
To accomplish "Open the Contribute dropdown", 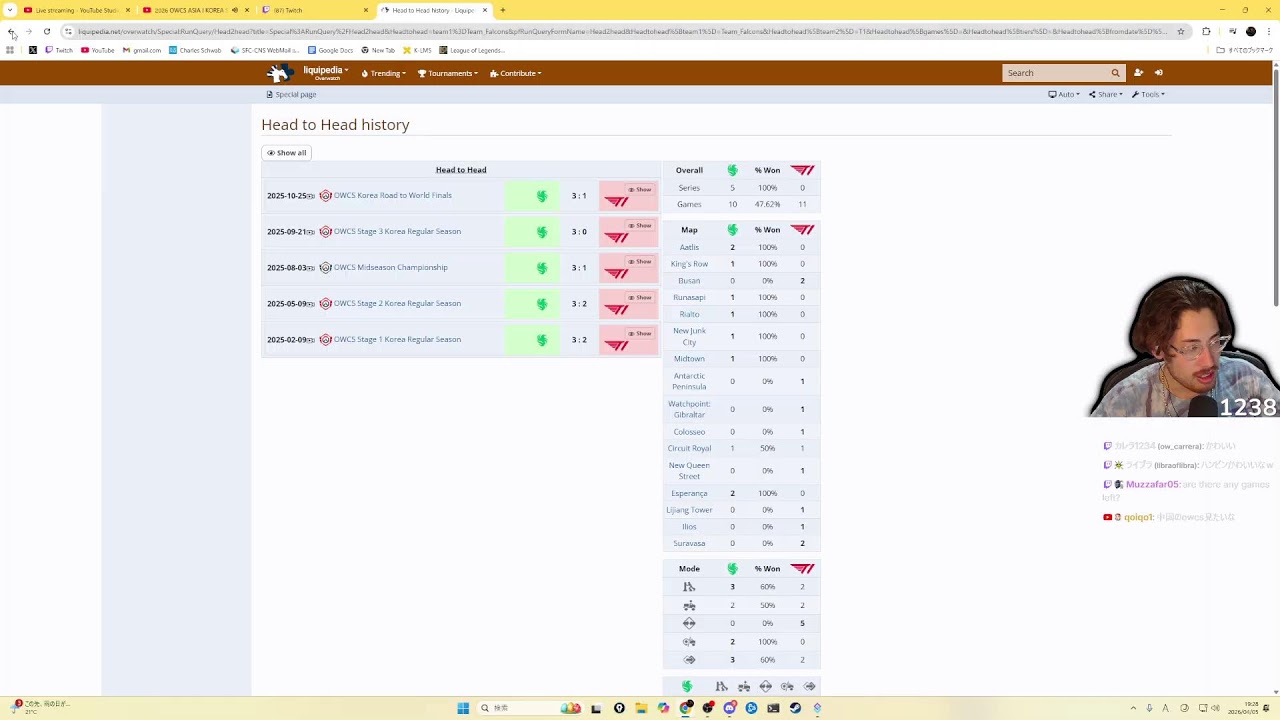I will point(516,73).
